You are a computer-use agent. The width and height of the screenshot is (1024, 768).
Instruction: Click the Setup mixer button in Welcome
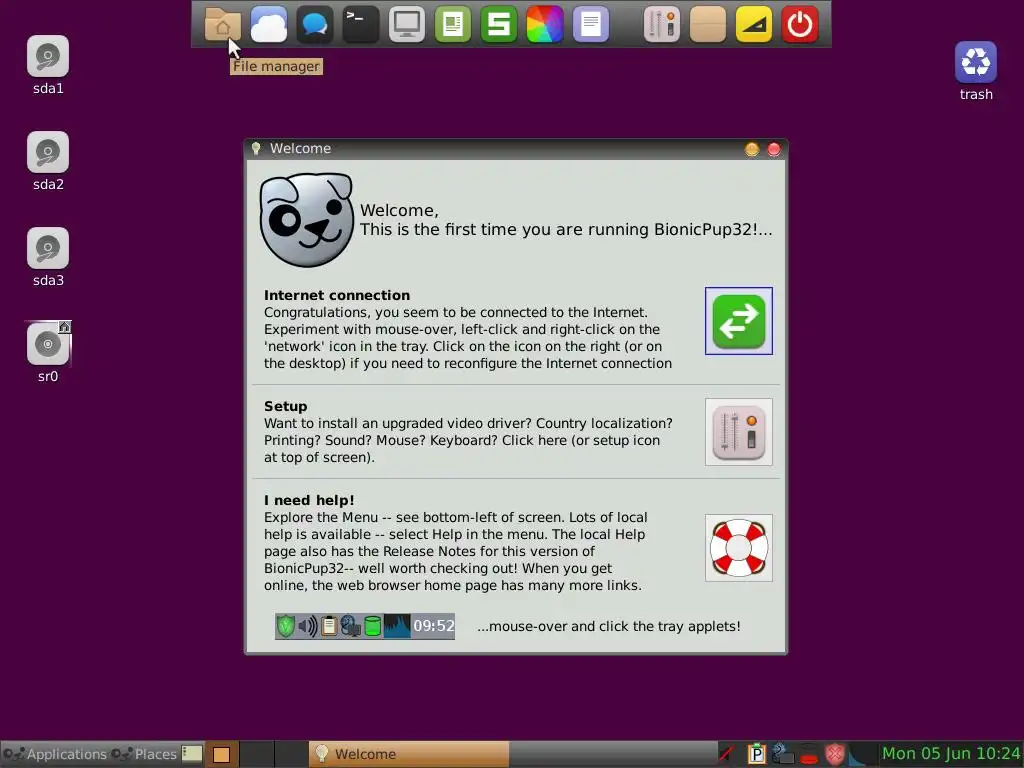pyautogui.click(x=739, y=432)
